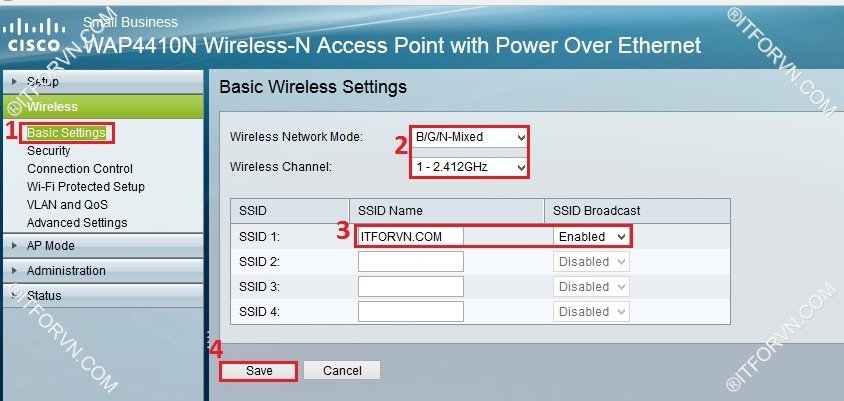
Task: Expand the AP Mode section
Action: pyautogui.click(x=50, y=245)
